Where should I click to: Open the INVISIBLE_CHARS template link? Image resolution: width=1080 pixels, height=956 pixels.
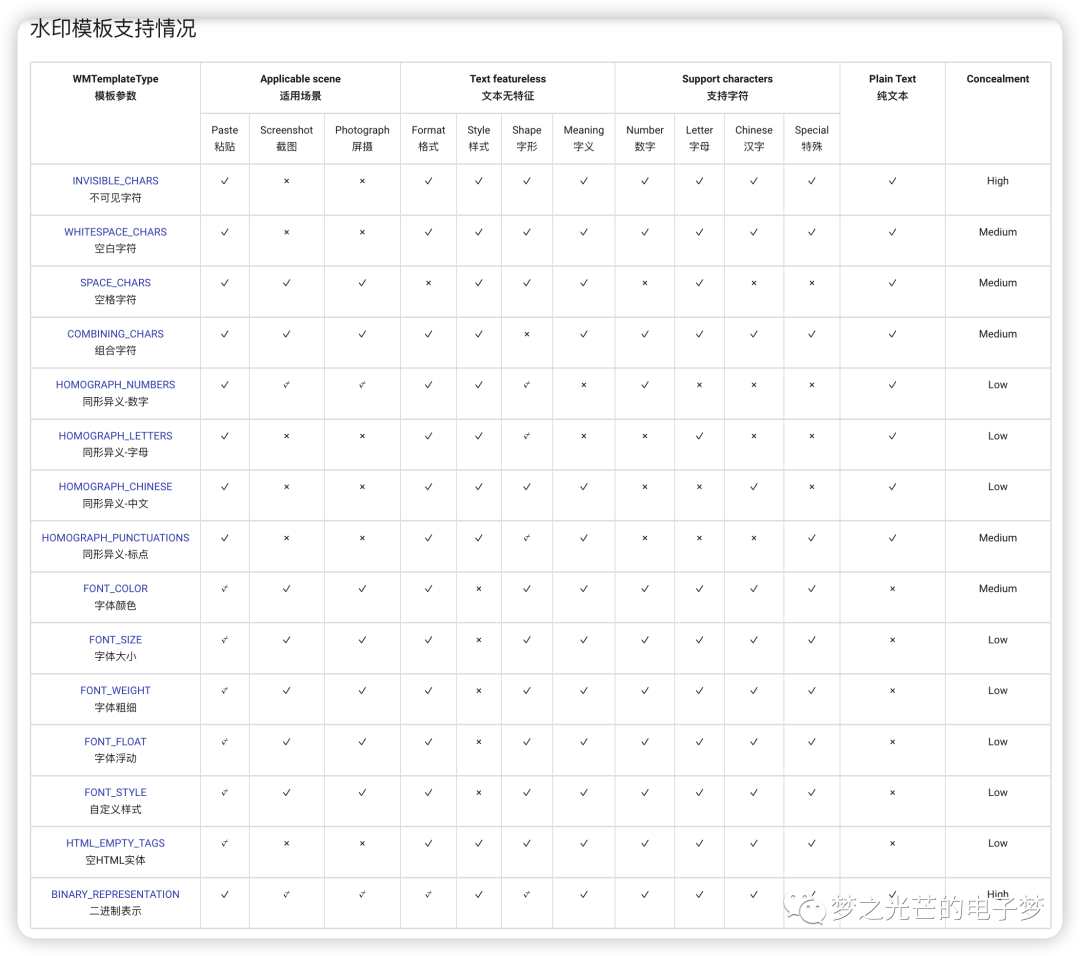point(115,180)
